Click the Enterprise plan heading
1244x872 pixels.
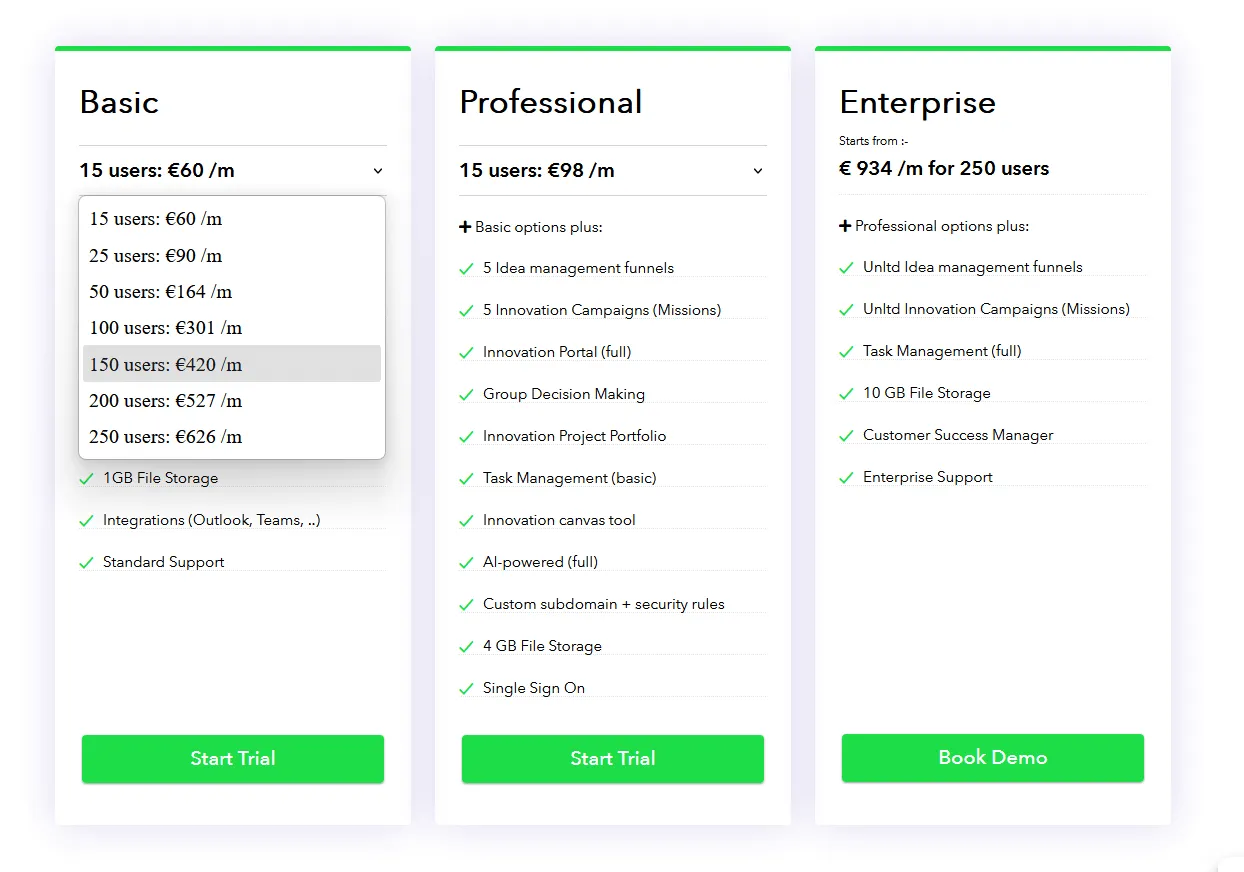[917, 102]
